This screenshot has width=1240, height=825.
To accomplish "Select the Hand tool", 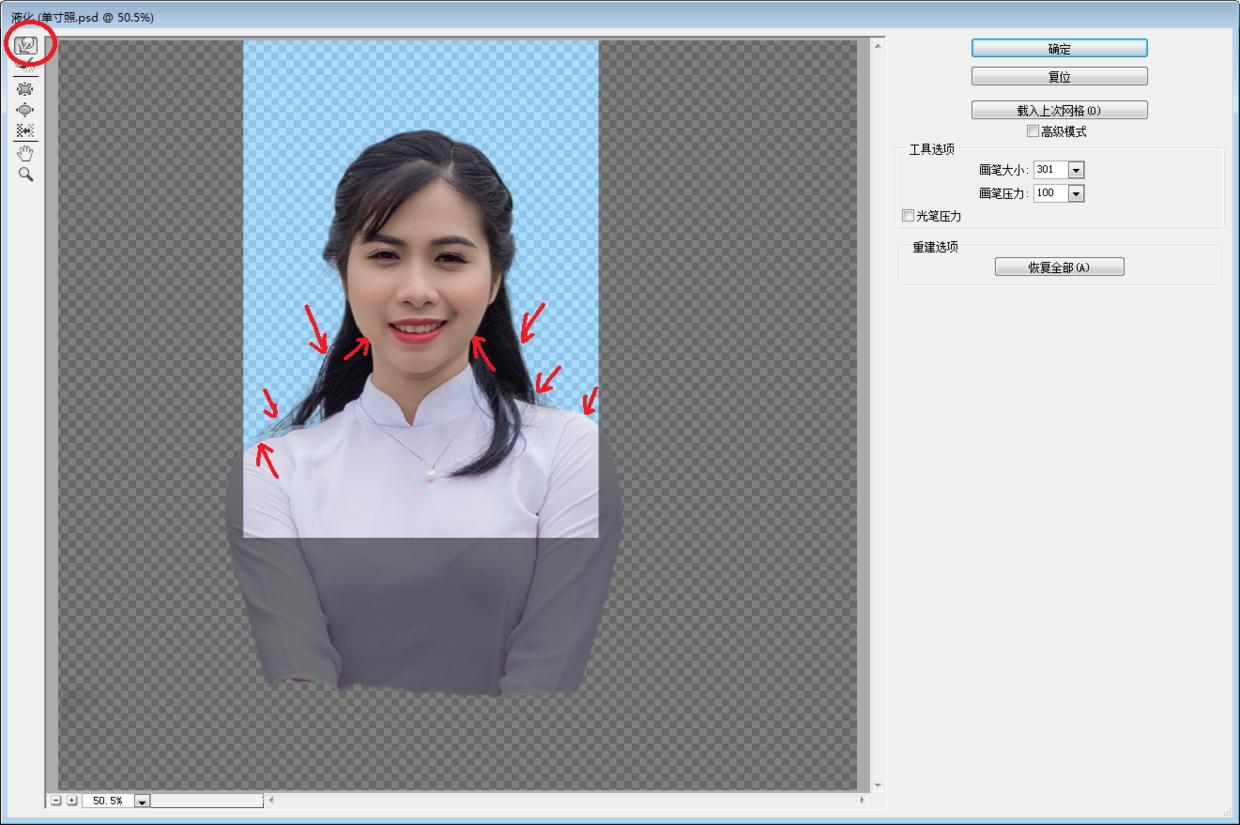I will [x=26, y=153].
